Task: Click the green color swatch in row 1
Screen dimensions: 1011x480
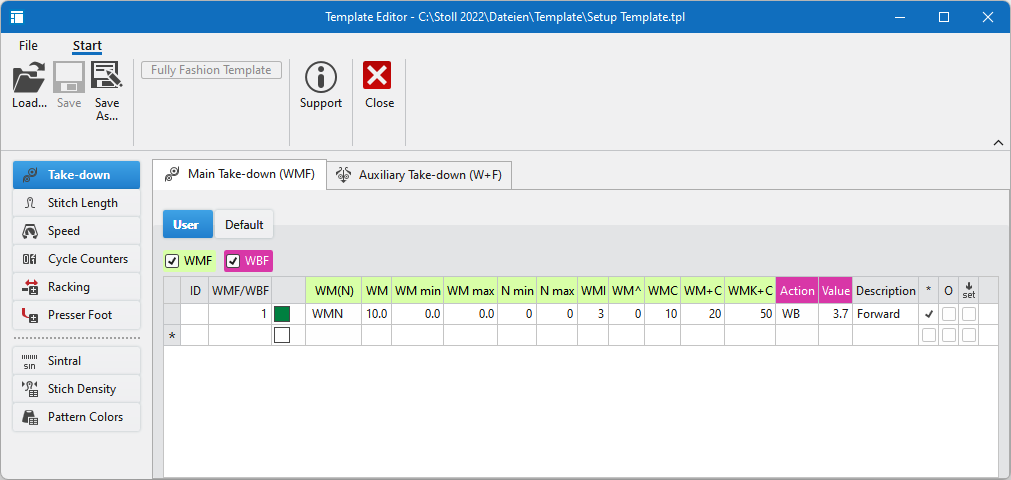Action: point(282,314)
